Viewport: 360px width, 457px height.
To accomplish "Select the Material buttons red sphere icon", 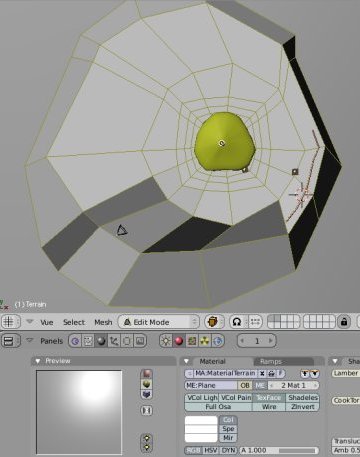I will point(179,341).
